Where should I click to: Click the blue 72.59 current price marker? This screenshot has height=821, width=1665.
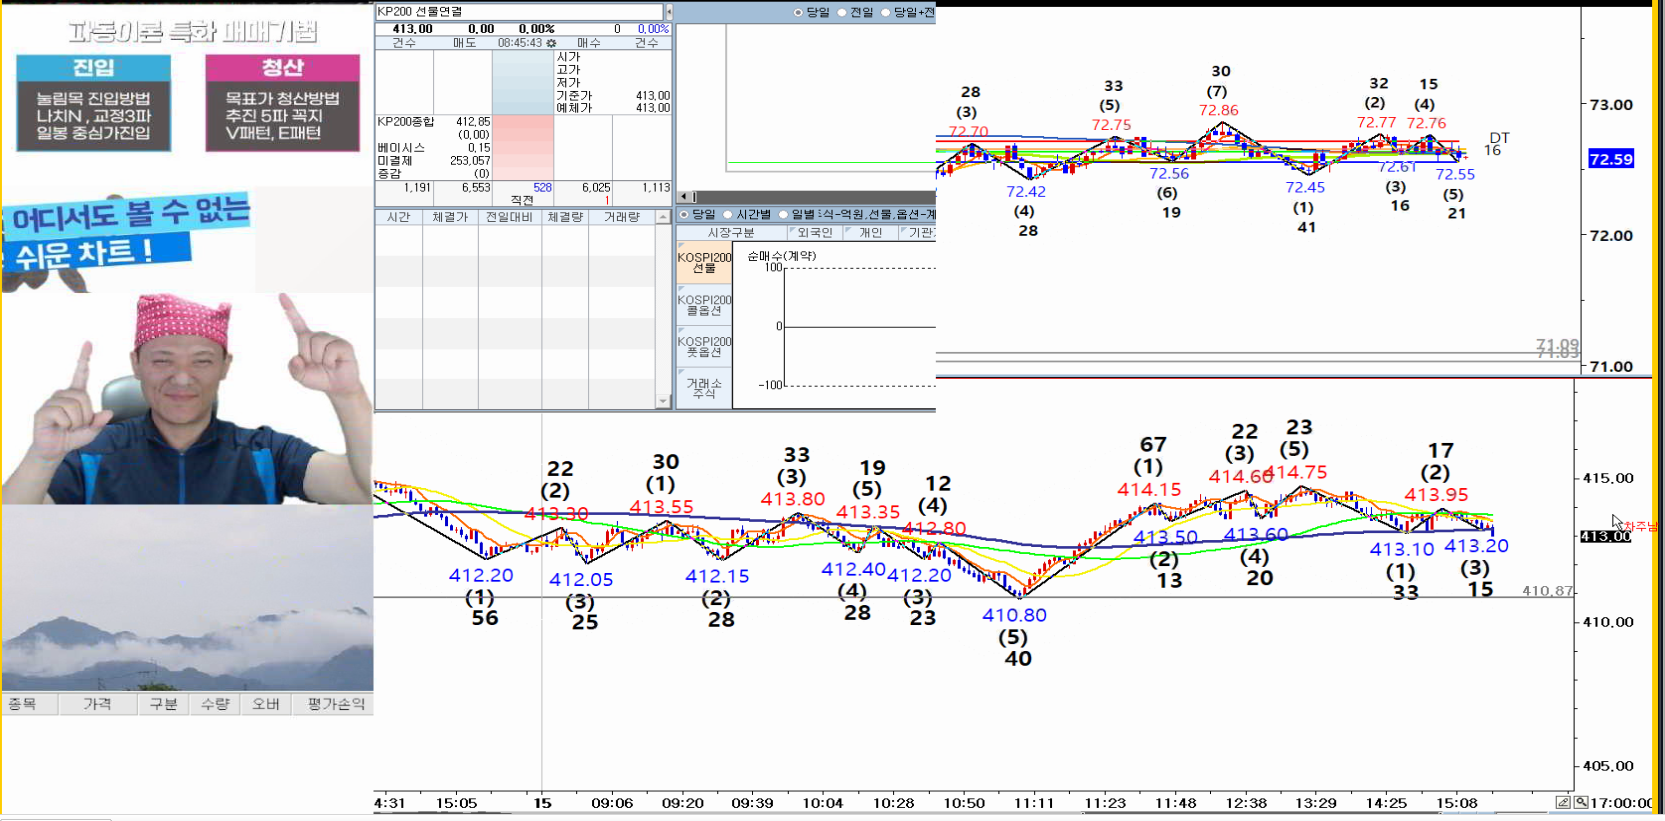pos(1610,159)
